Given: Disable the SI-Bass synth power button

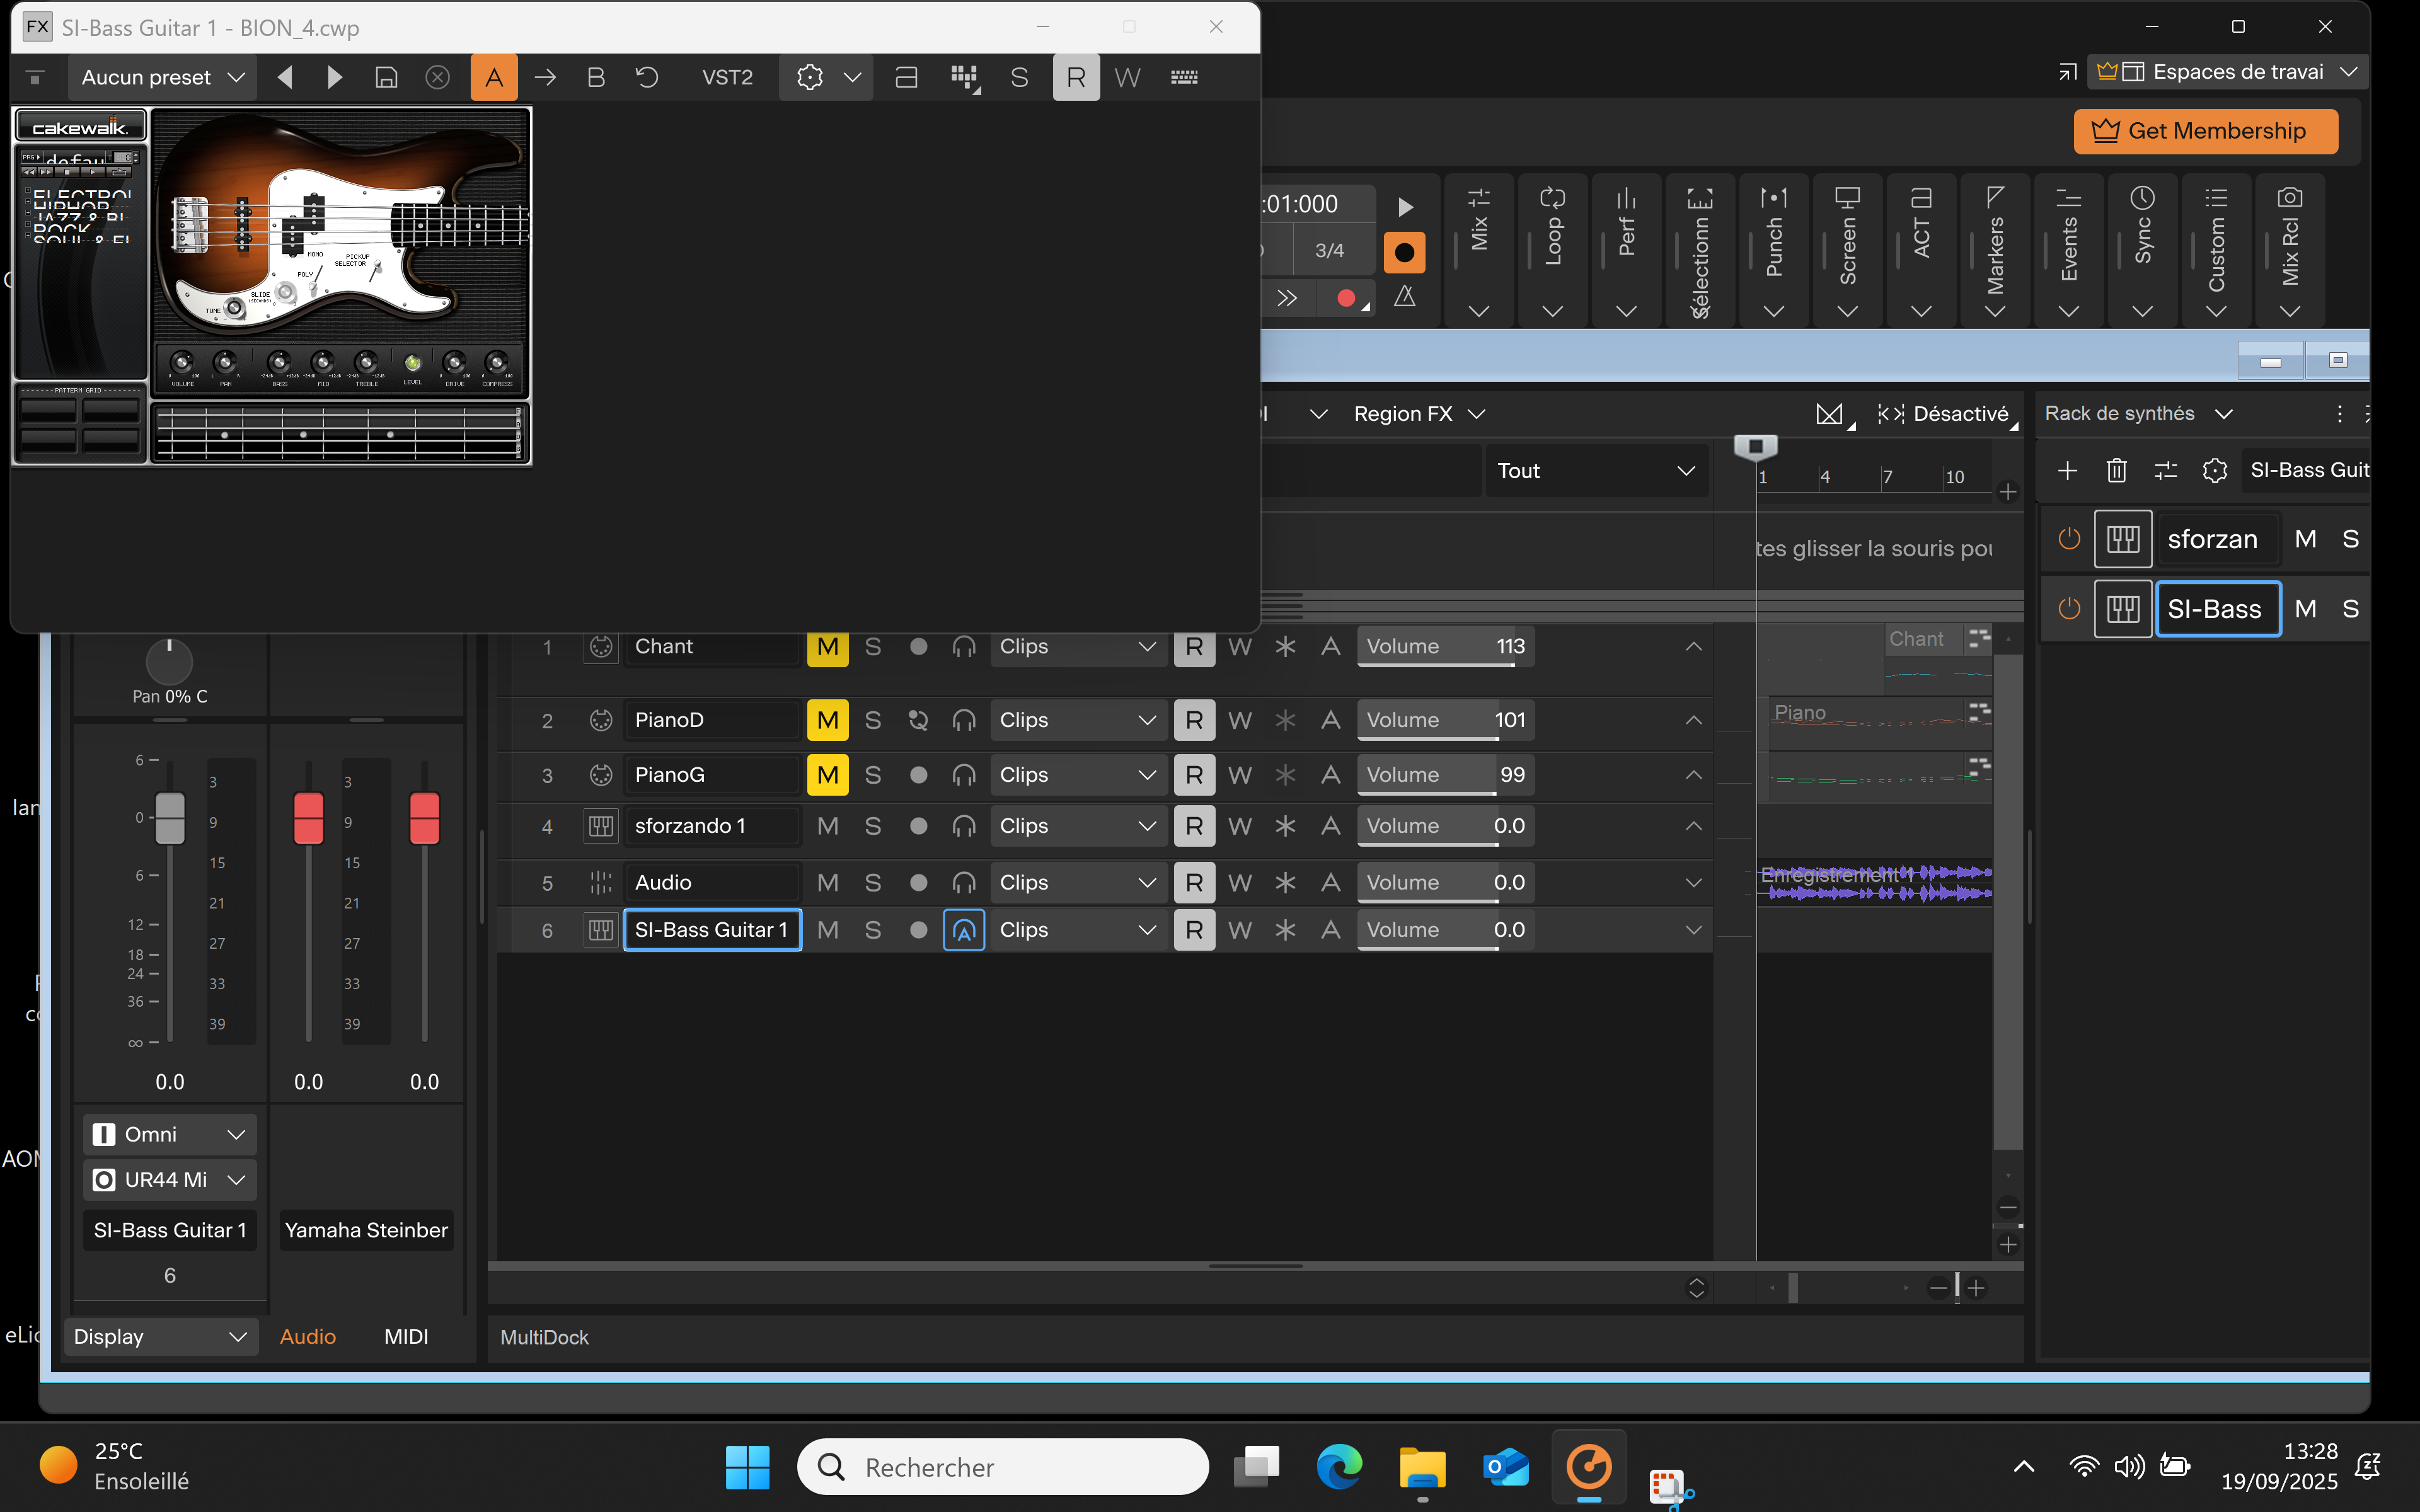Looking at the screenshot, I should tap(2069, 609).
